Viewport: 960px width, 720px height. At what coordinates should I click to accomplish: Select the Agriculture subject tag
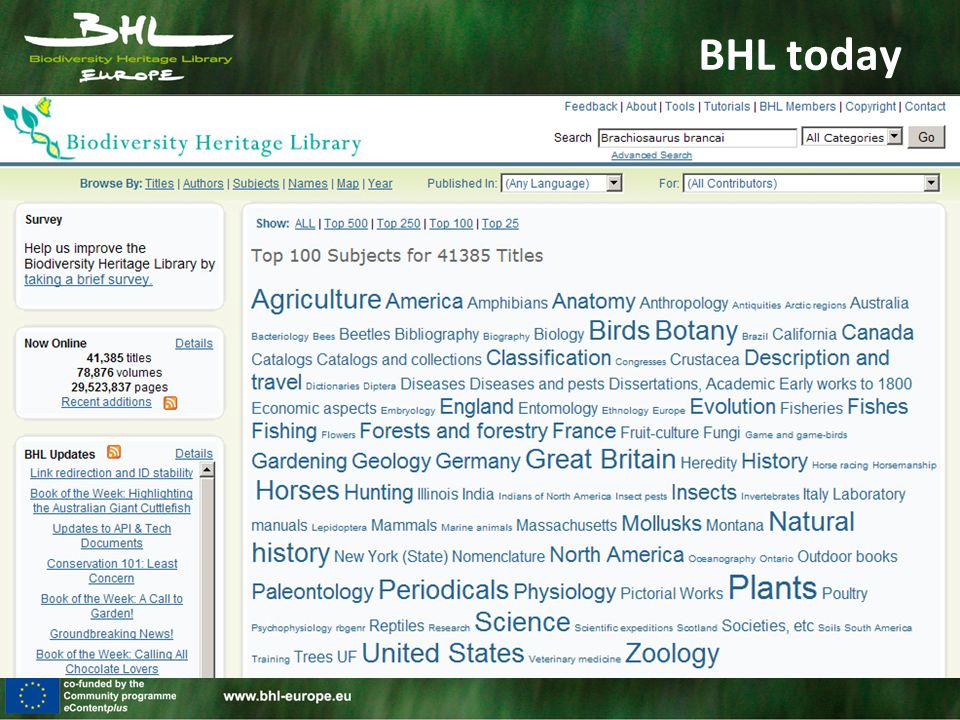tap(316, 300)
